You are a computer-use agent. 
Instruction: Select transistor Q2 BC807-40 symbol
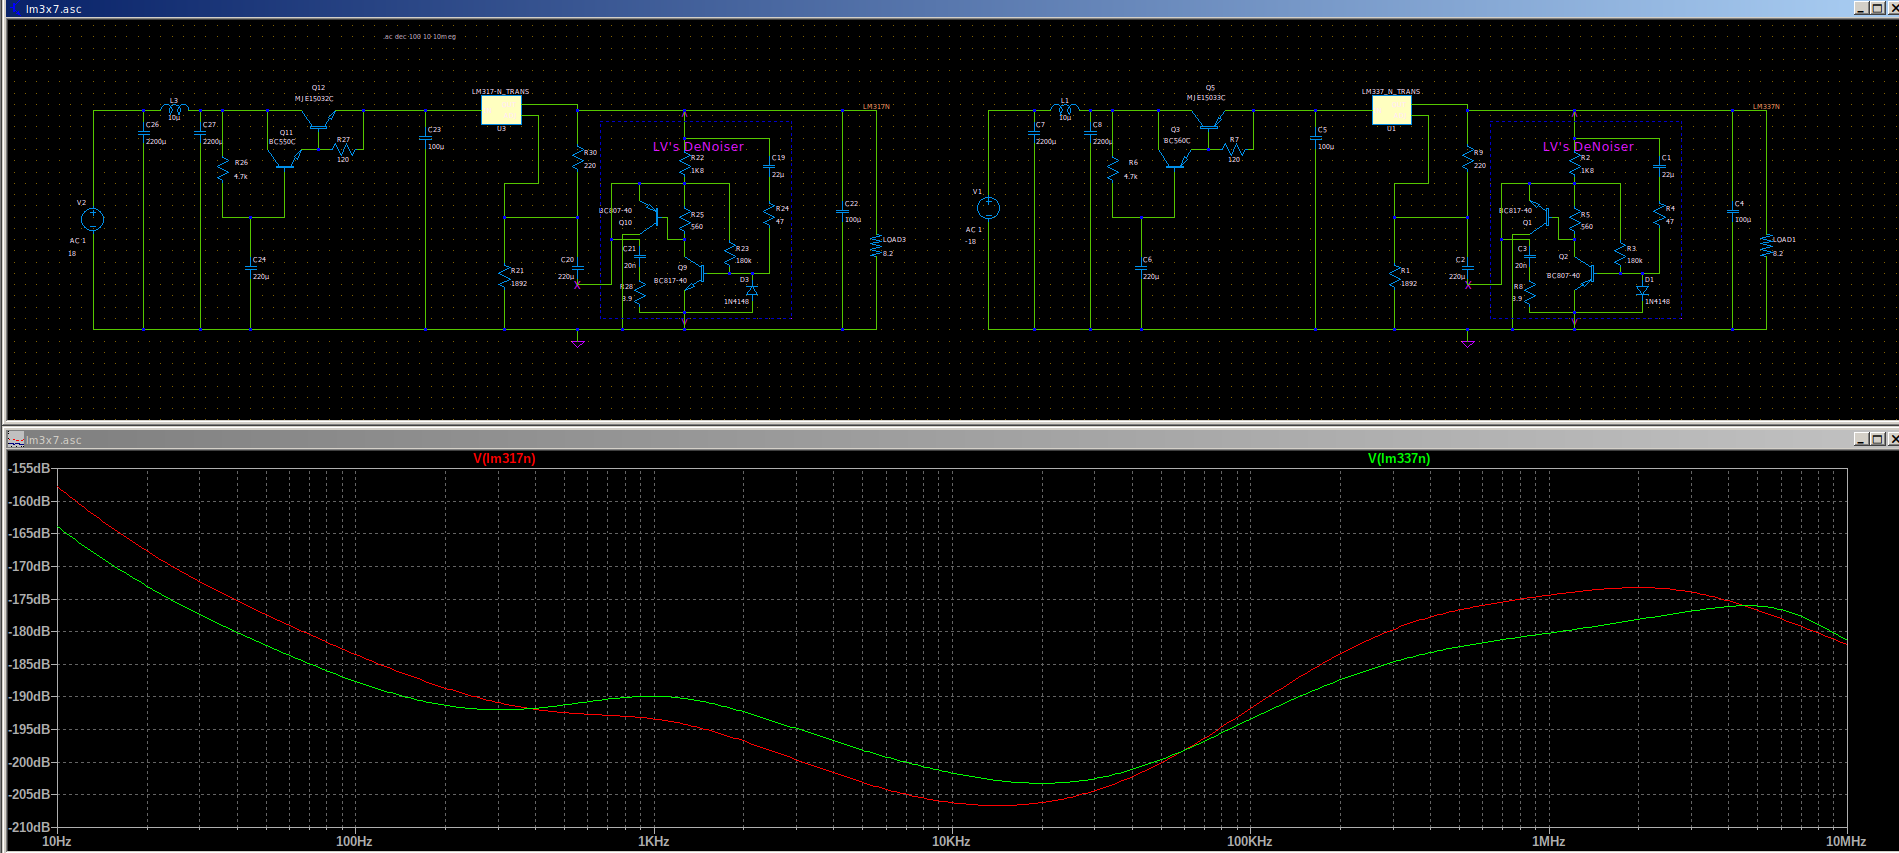click(x=1586, y=271)
